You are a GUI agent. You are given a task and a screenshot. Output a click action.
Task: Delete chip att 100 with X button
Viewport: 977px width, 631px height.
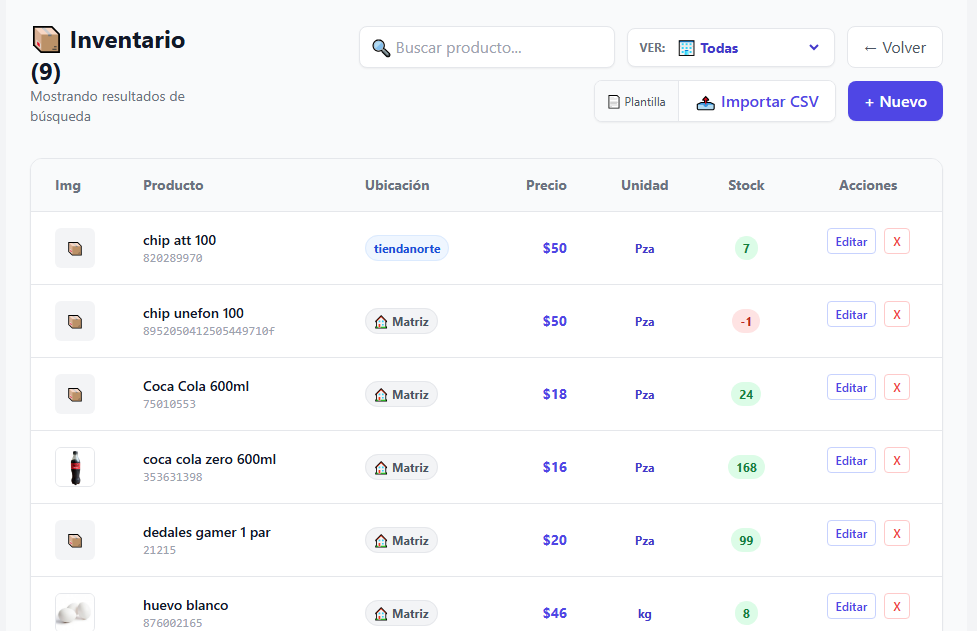(x=896, y=241)
